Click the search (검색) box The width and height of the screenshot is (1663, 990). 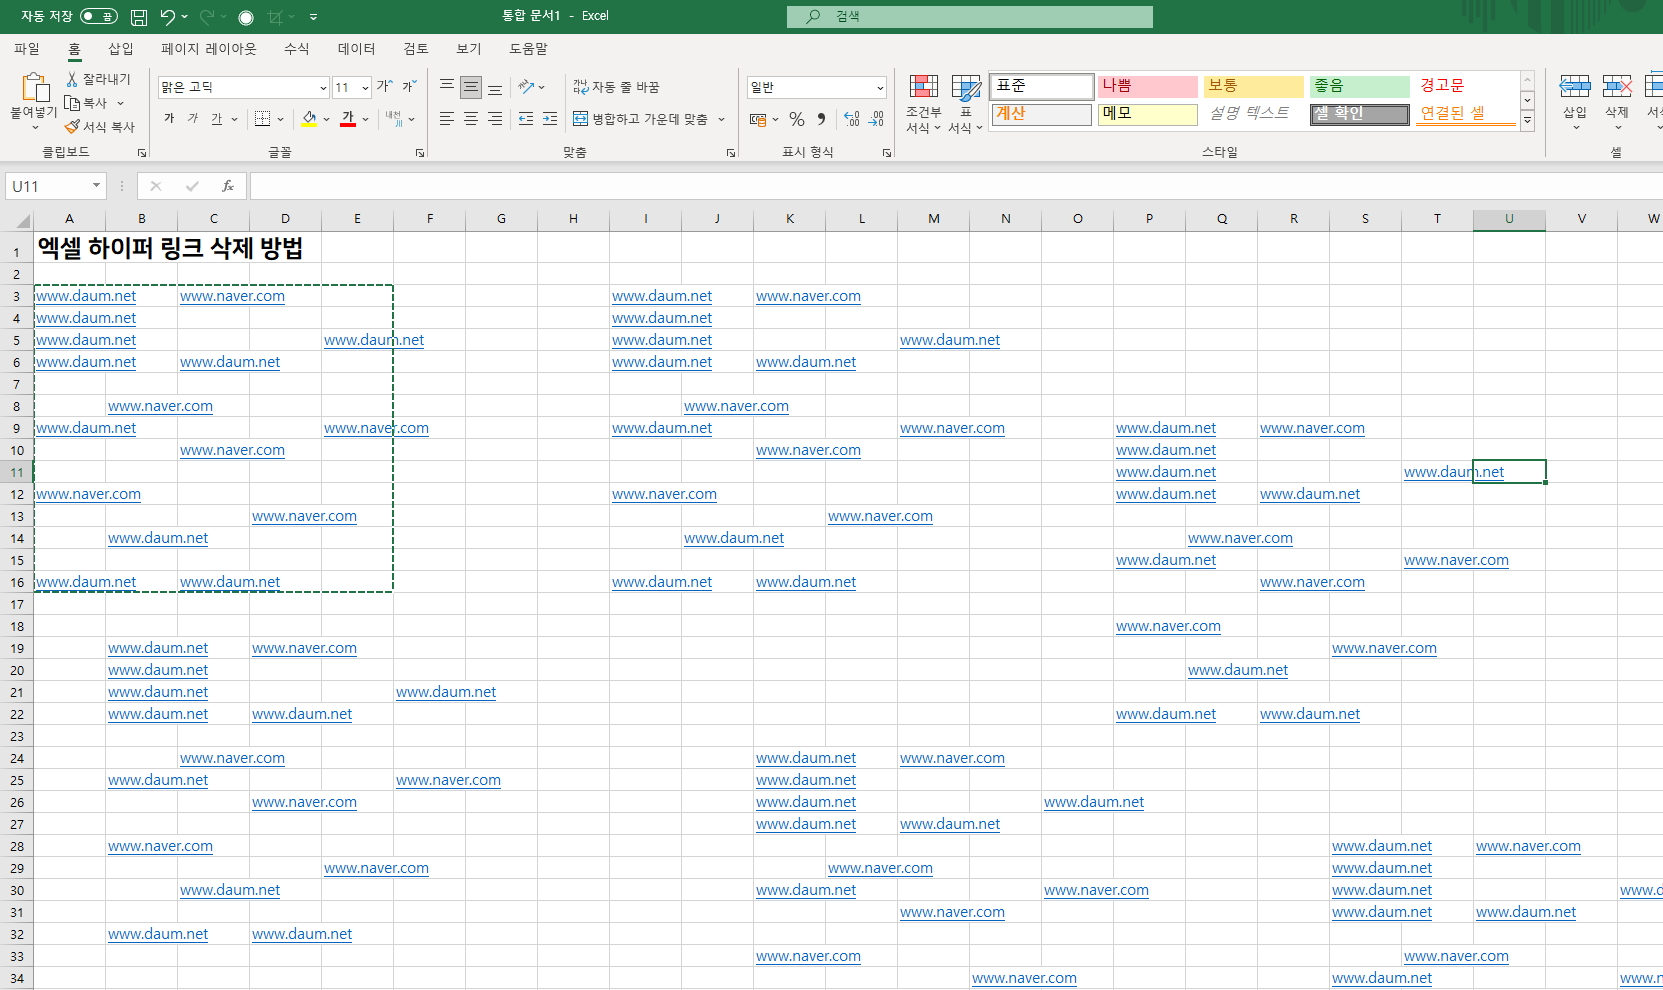[x=969, y=16]
